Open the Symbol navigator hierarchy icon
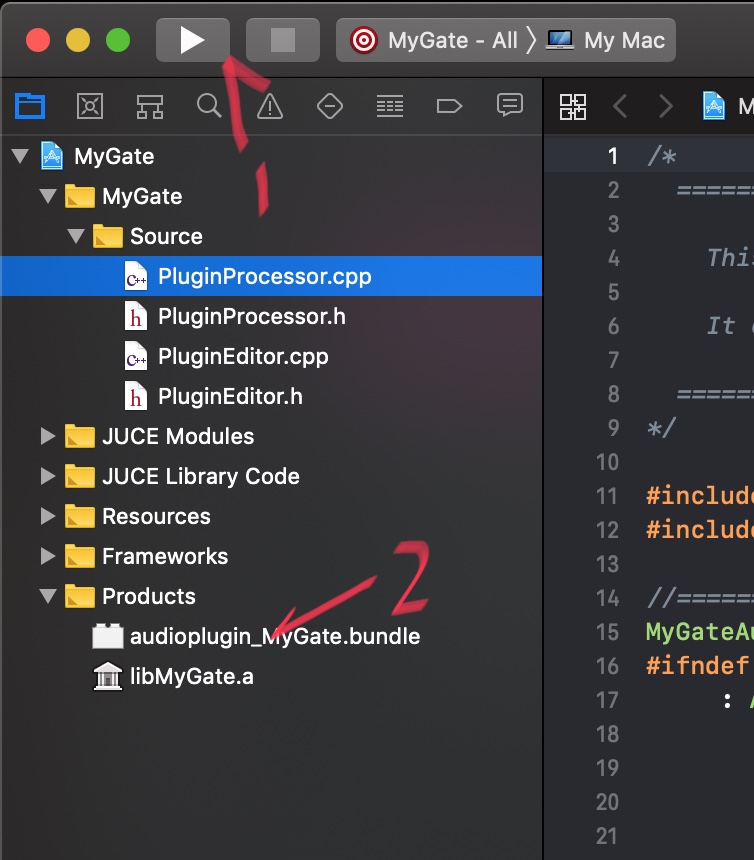The width and height of the screenshot is (754, 860). (150, 105)
